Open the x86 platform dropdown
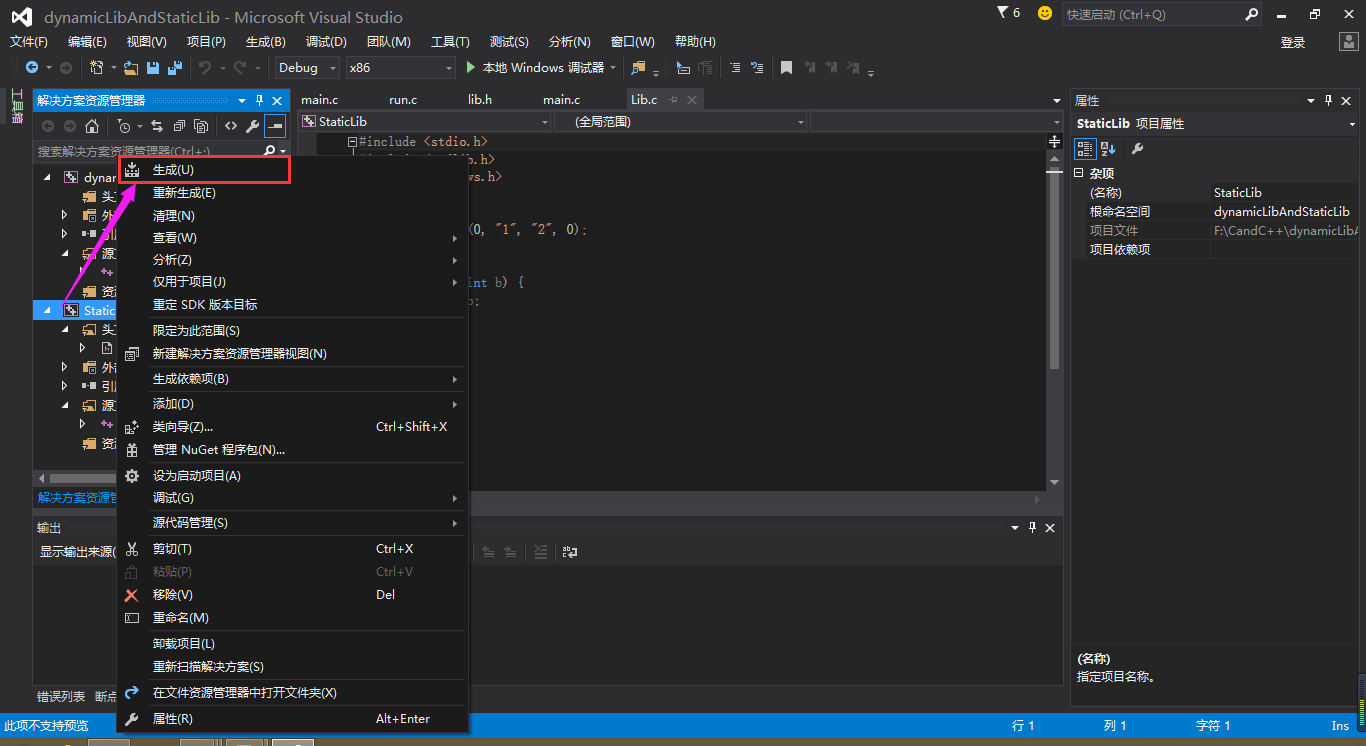The height and width of the screenshot is (746, 1366). [x=400, y=68]
